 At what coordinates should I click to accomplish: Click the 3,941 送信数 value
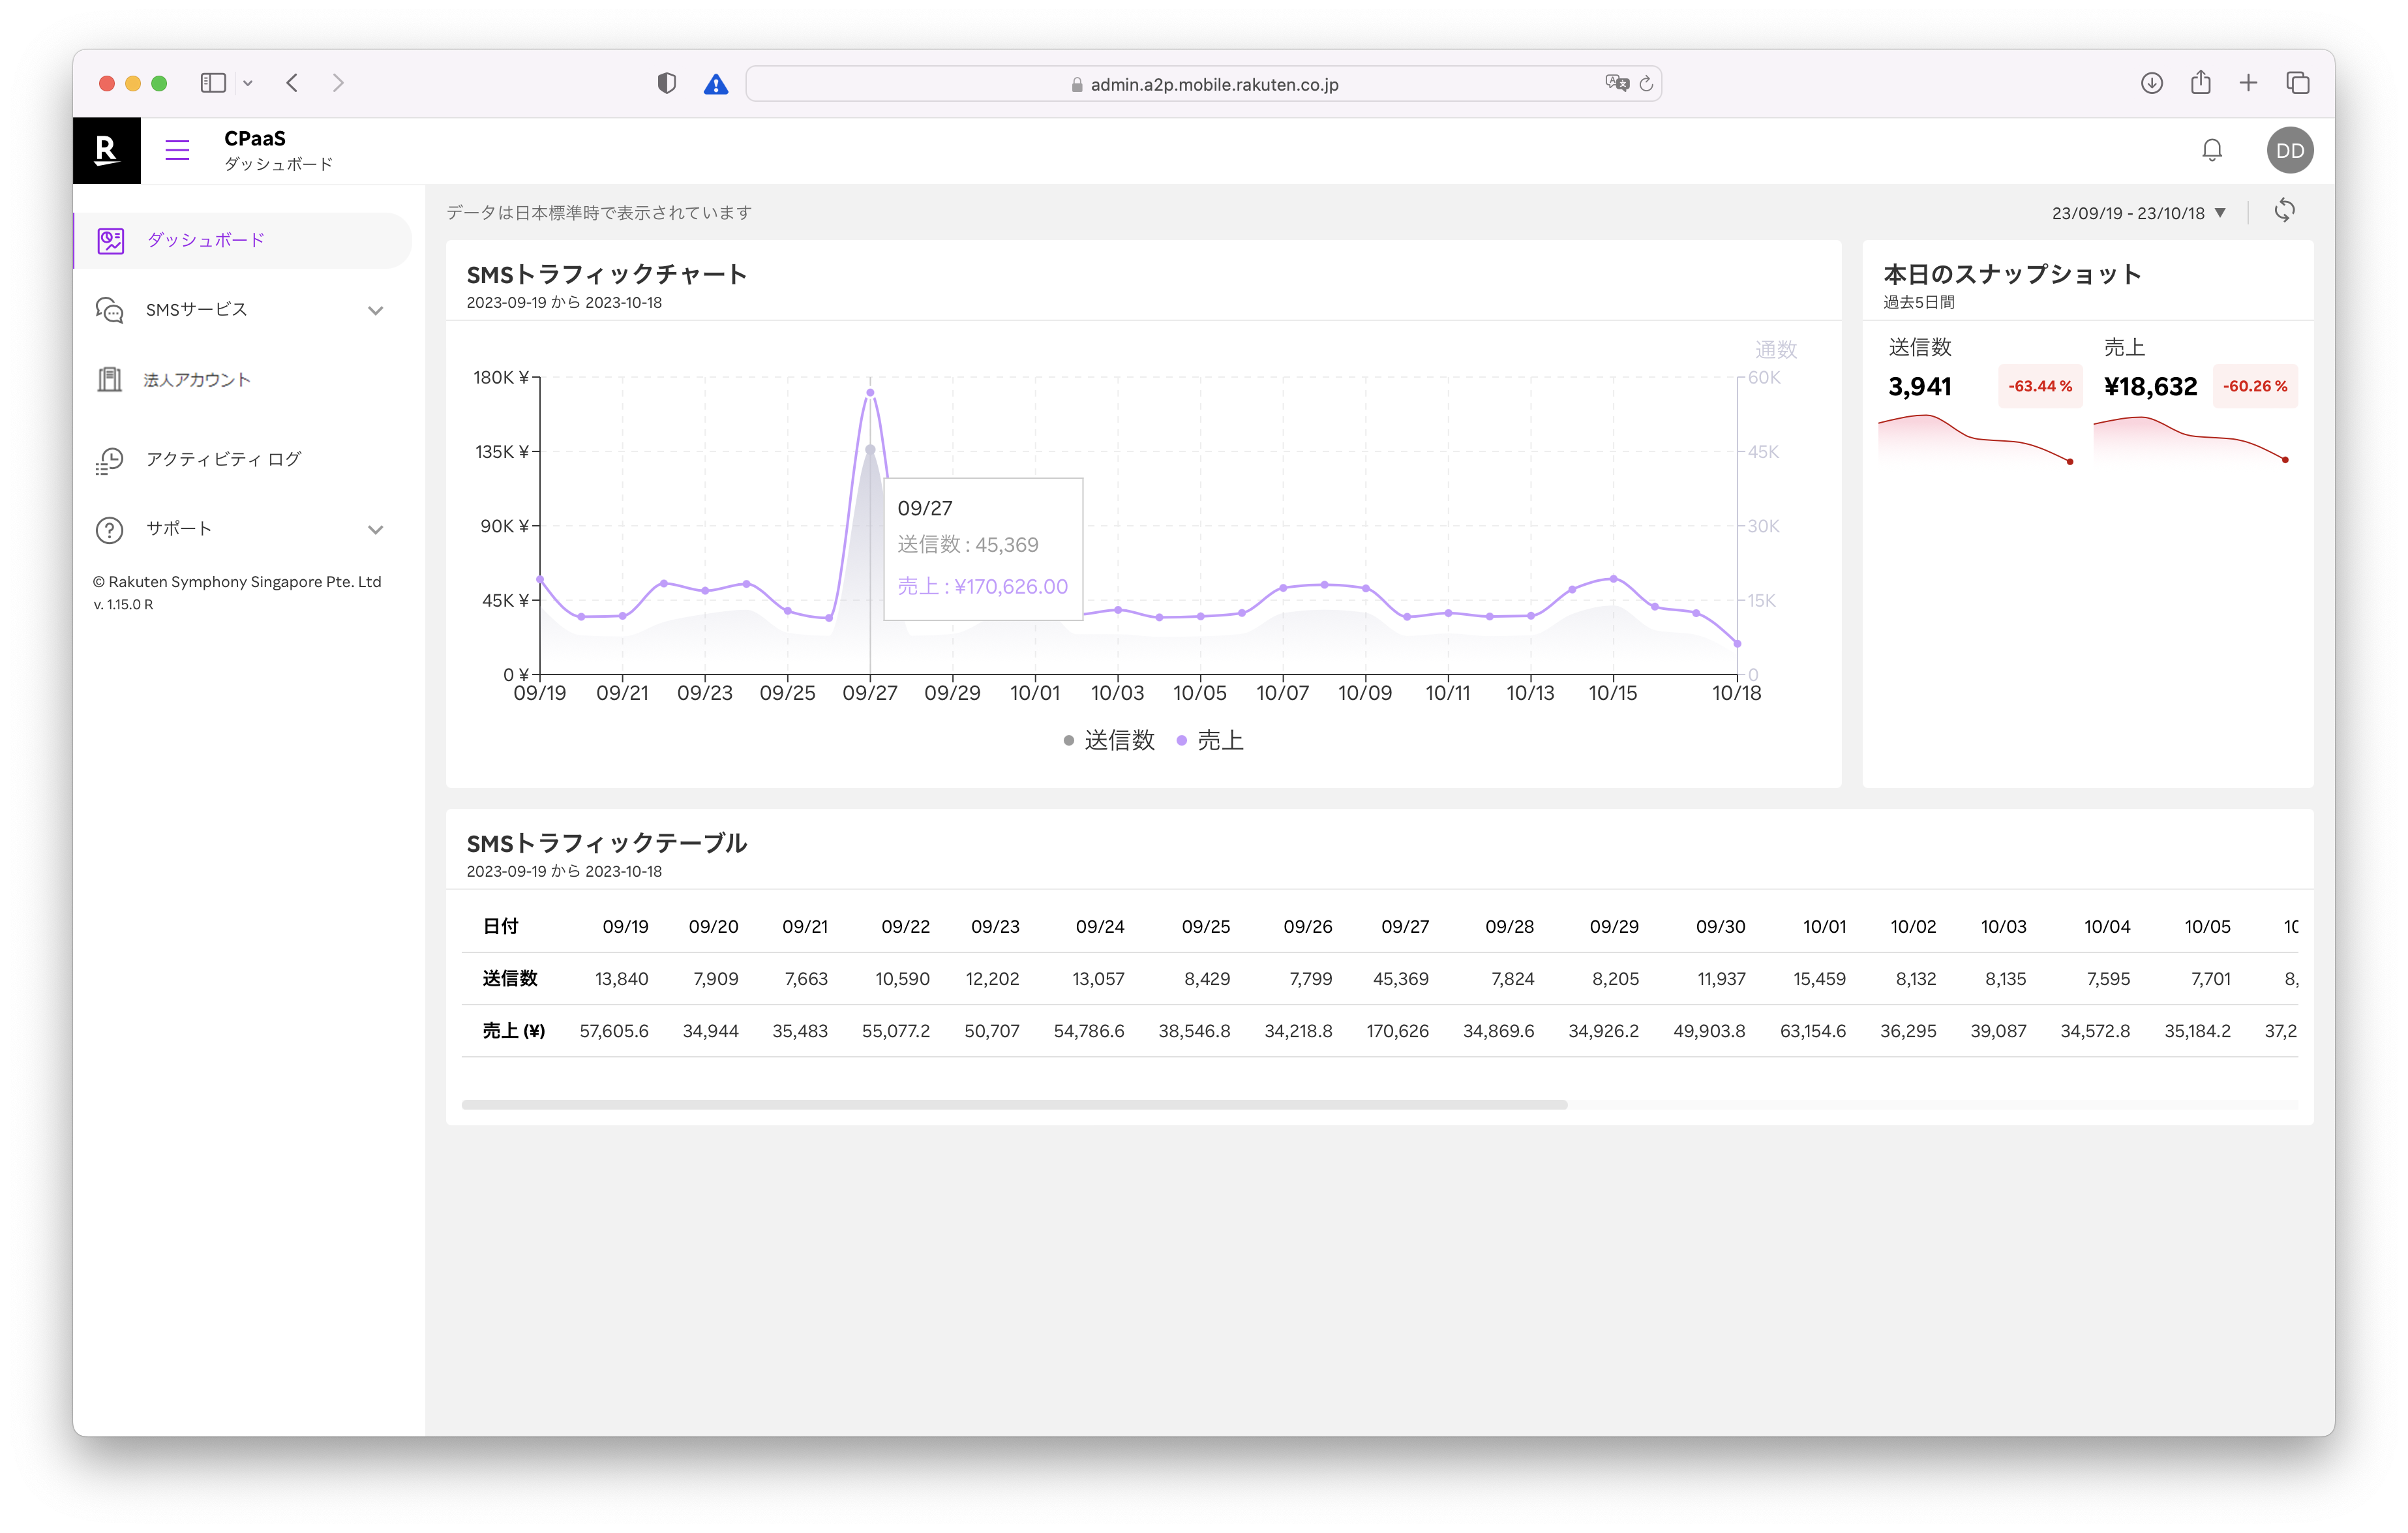(1920, 387)
